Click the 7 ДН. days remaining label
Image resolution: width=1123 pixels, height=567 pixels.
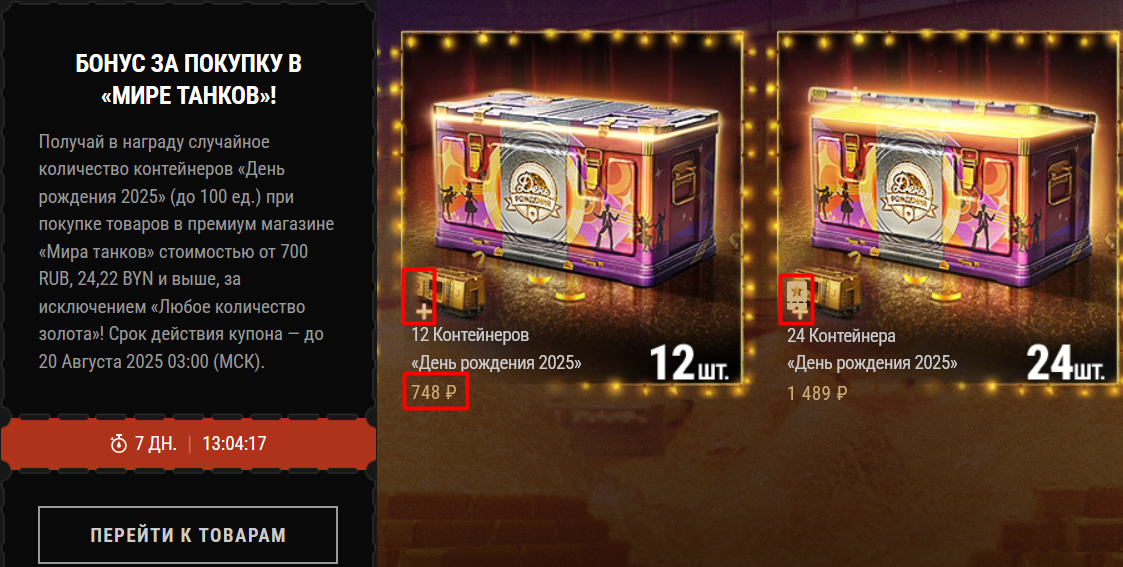(155, 444)
